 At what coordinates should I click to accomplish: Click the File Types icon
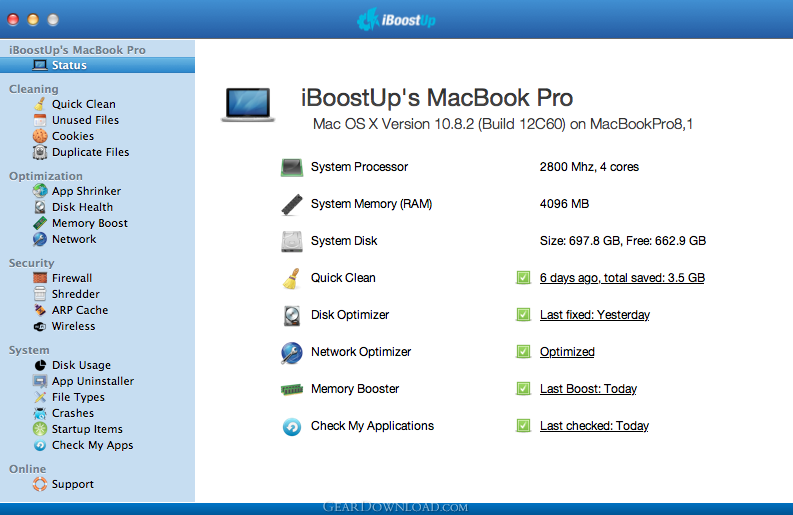(x=40, y=397)
